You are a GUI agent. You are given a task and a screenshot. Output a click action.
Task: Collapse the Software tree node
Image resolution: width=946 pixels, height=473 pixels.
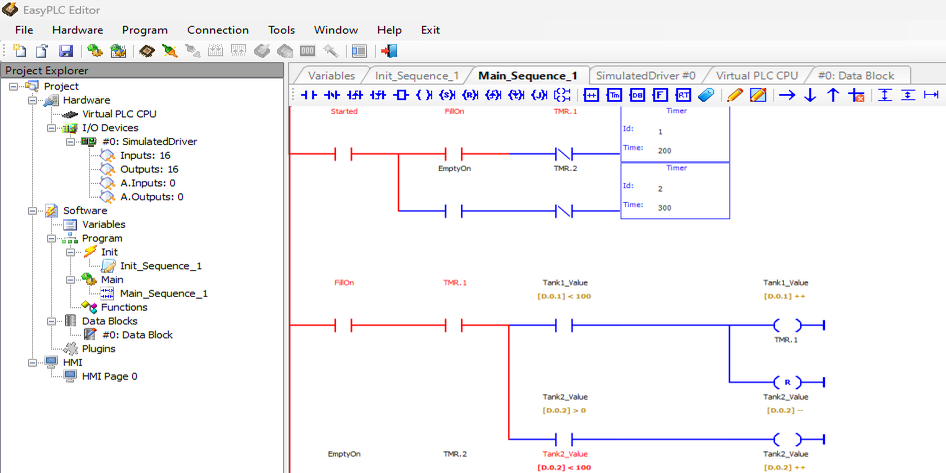[32, 211]
